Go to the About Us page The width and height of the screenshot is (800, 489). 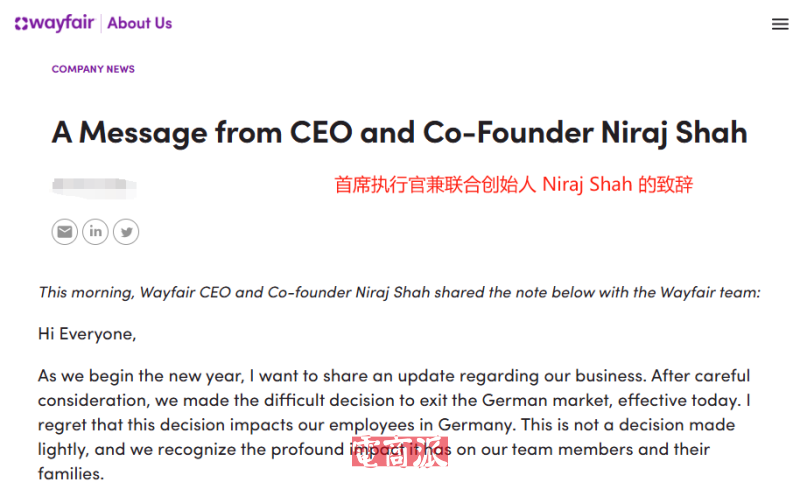coord(140,23)
